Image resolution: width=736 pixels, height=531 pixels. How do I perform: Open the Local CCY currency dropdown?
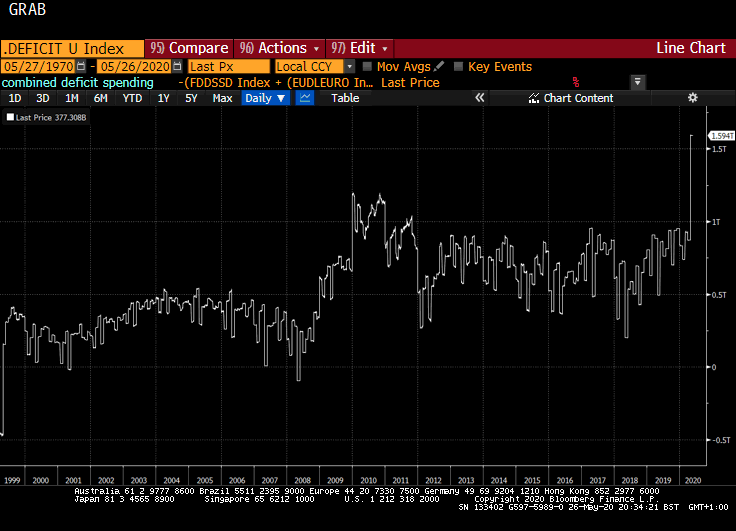(349, 66)
